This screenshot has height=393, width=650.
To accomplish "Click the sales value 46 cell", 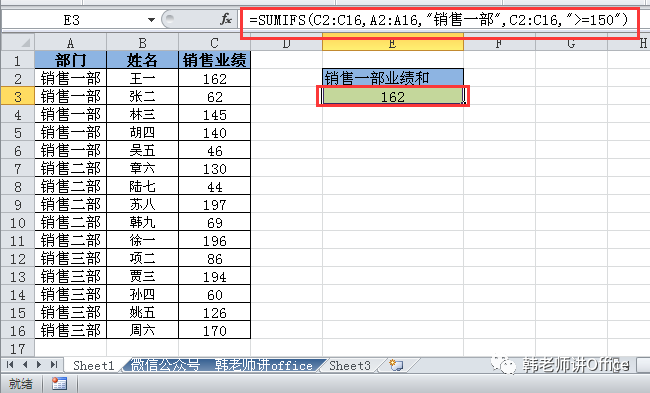I will pos(214,150).
